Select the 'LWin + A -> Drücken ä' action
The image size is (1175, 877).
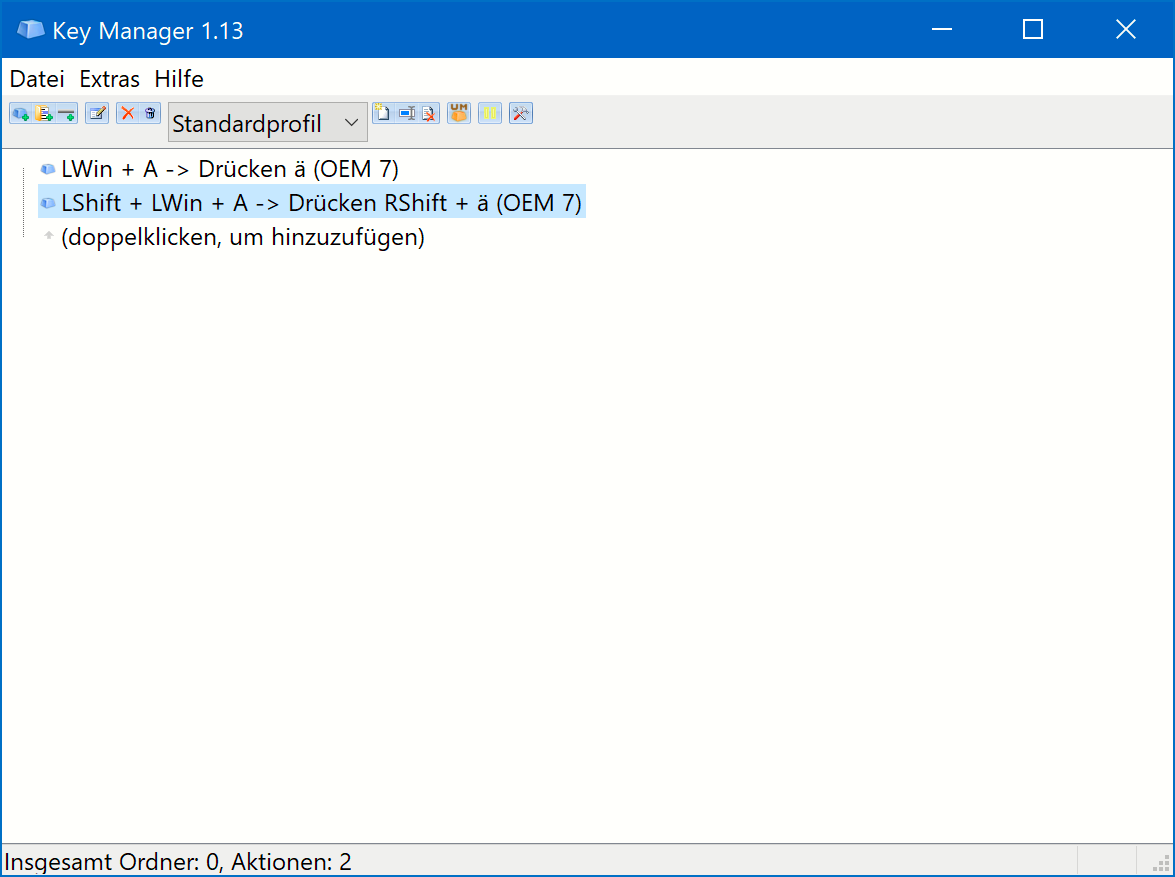click(230, 169)
